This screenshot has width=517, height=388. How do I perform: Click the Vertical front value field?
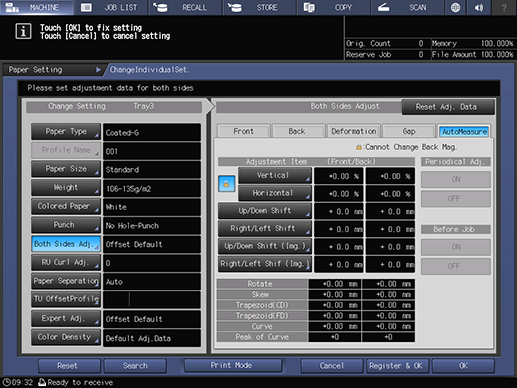[x=339, y=176]
